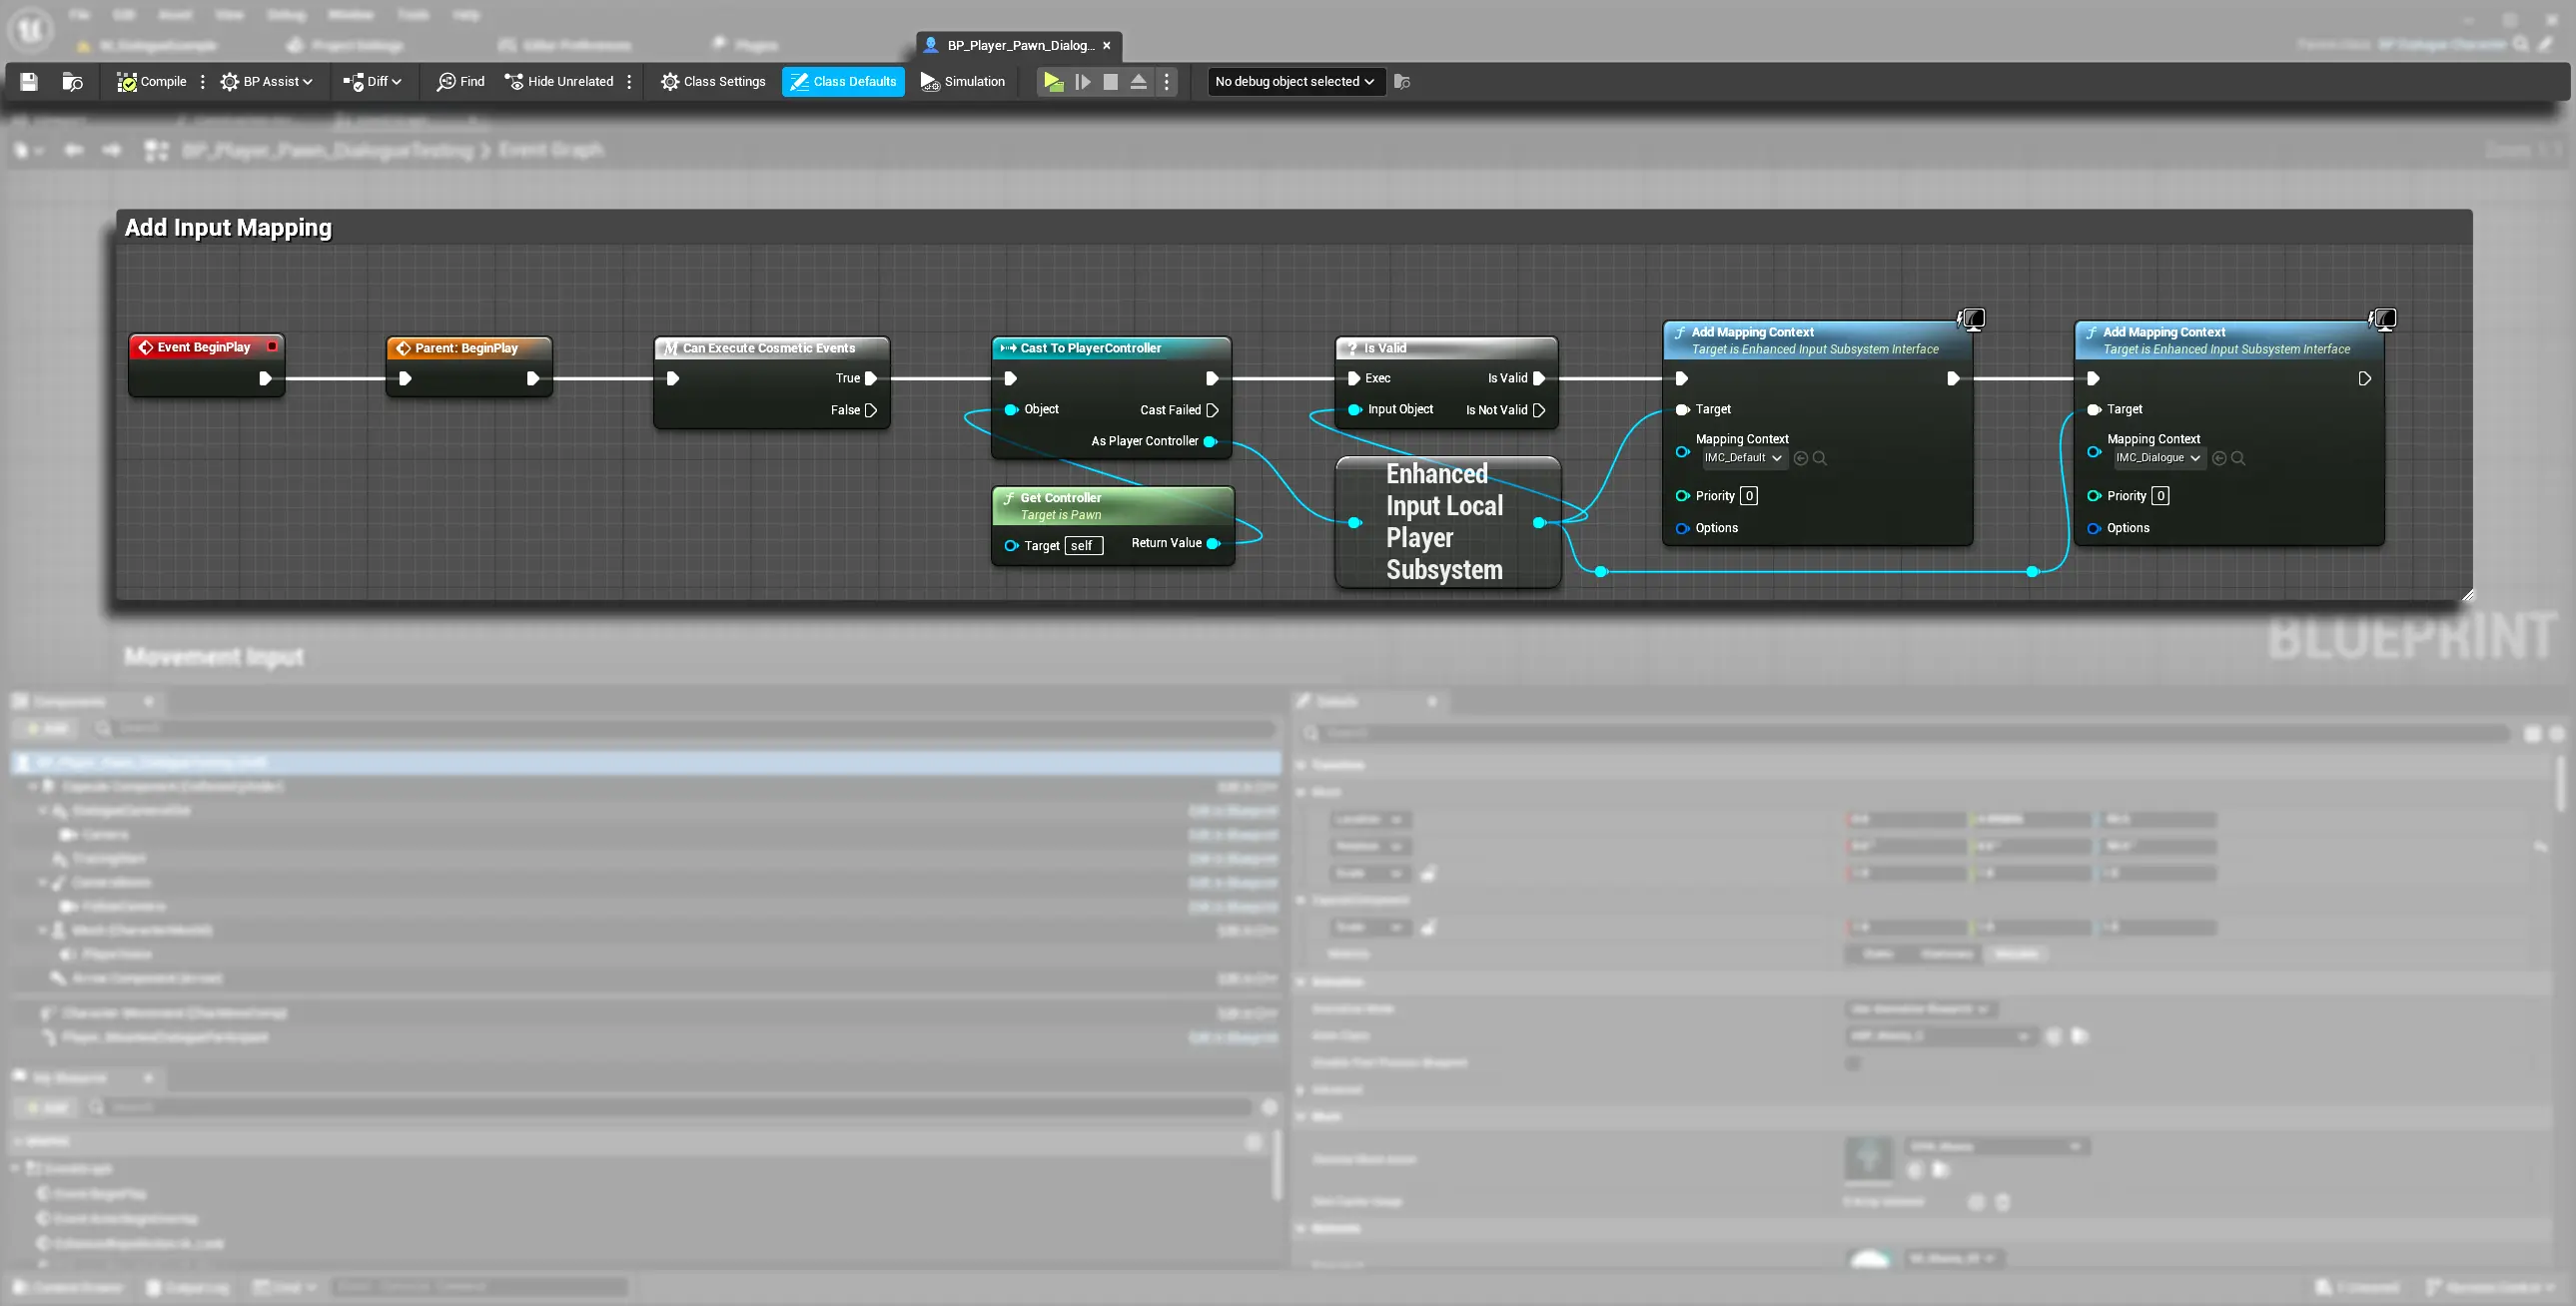Click the Browse to asset icon
2576x1306 pixels.
72,82
